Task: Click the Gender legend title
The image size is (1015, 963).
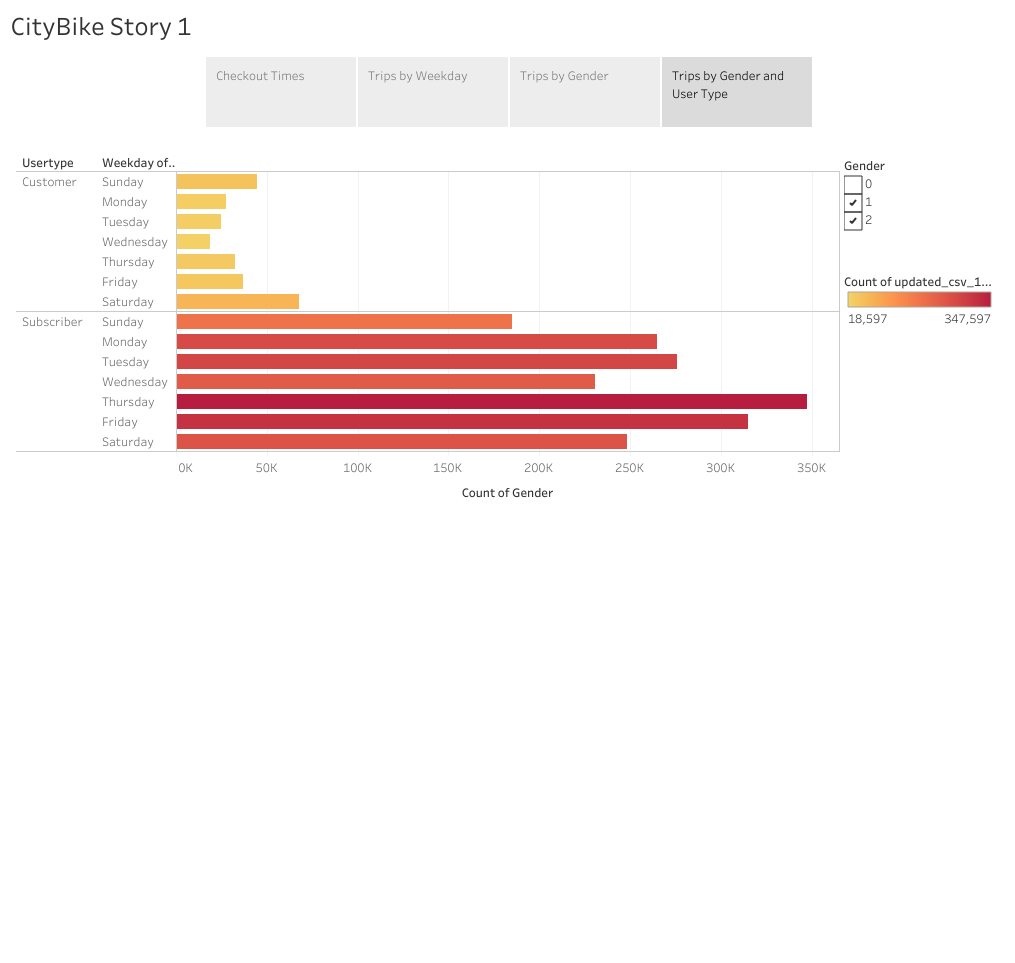Action: (864, 165)
